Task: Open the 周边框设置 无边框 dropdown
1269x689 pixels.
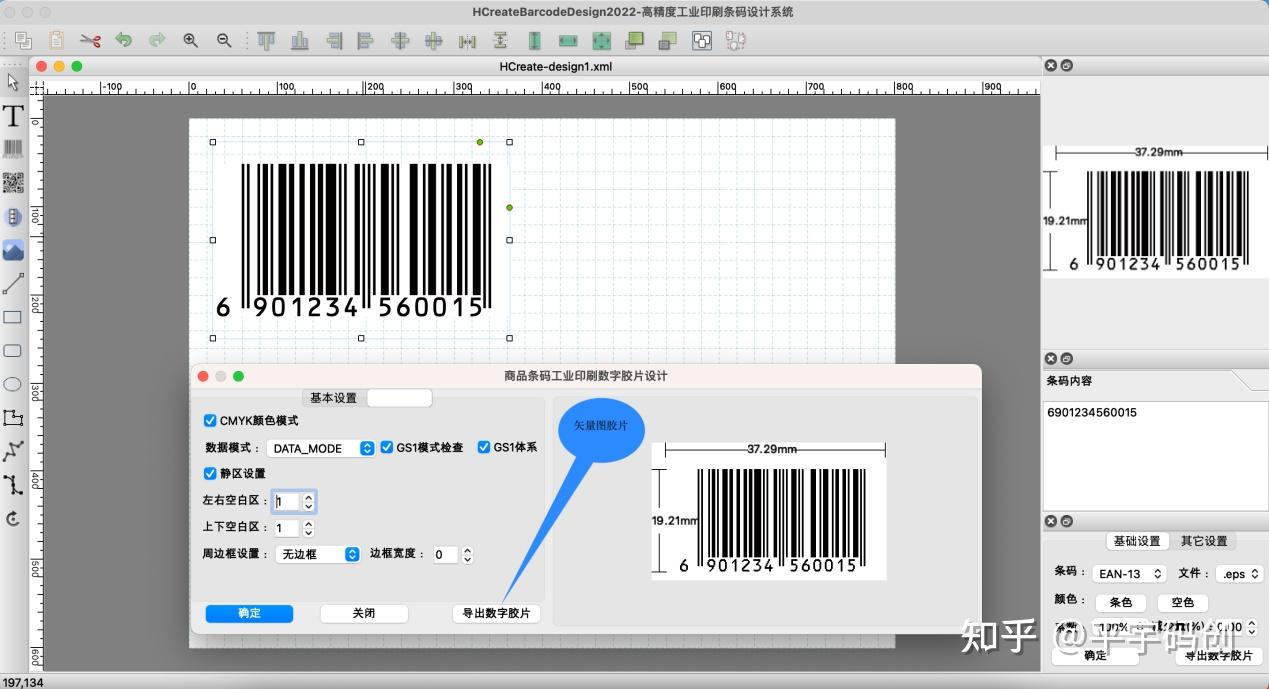Action: (x=318, y=554)
